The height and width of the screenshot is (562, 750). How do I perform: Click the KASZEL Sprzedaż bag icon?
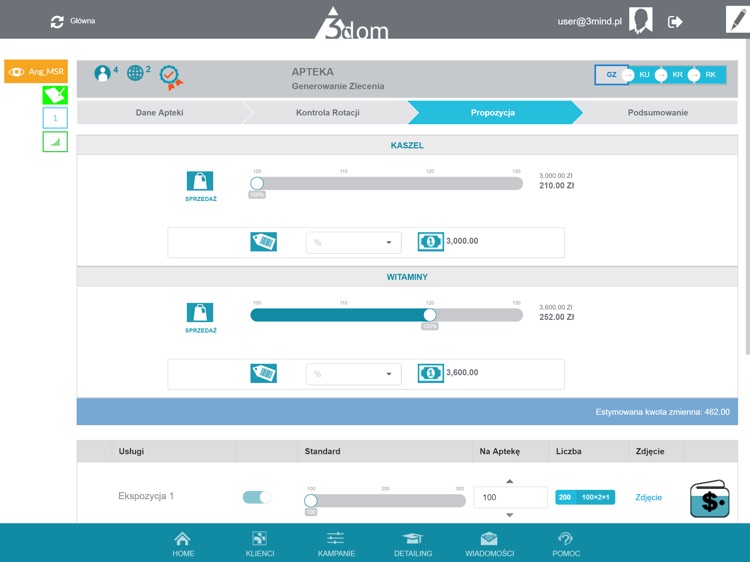pyautogui.click(x=200, y=181)
